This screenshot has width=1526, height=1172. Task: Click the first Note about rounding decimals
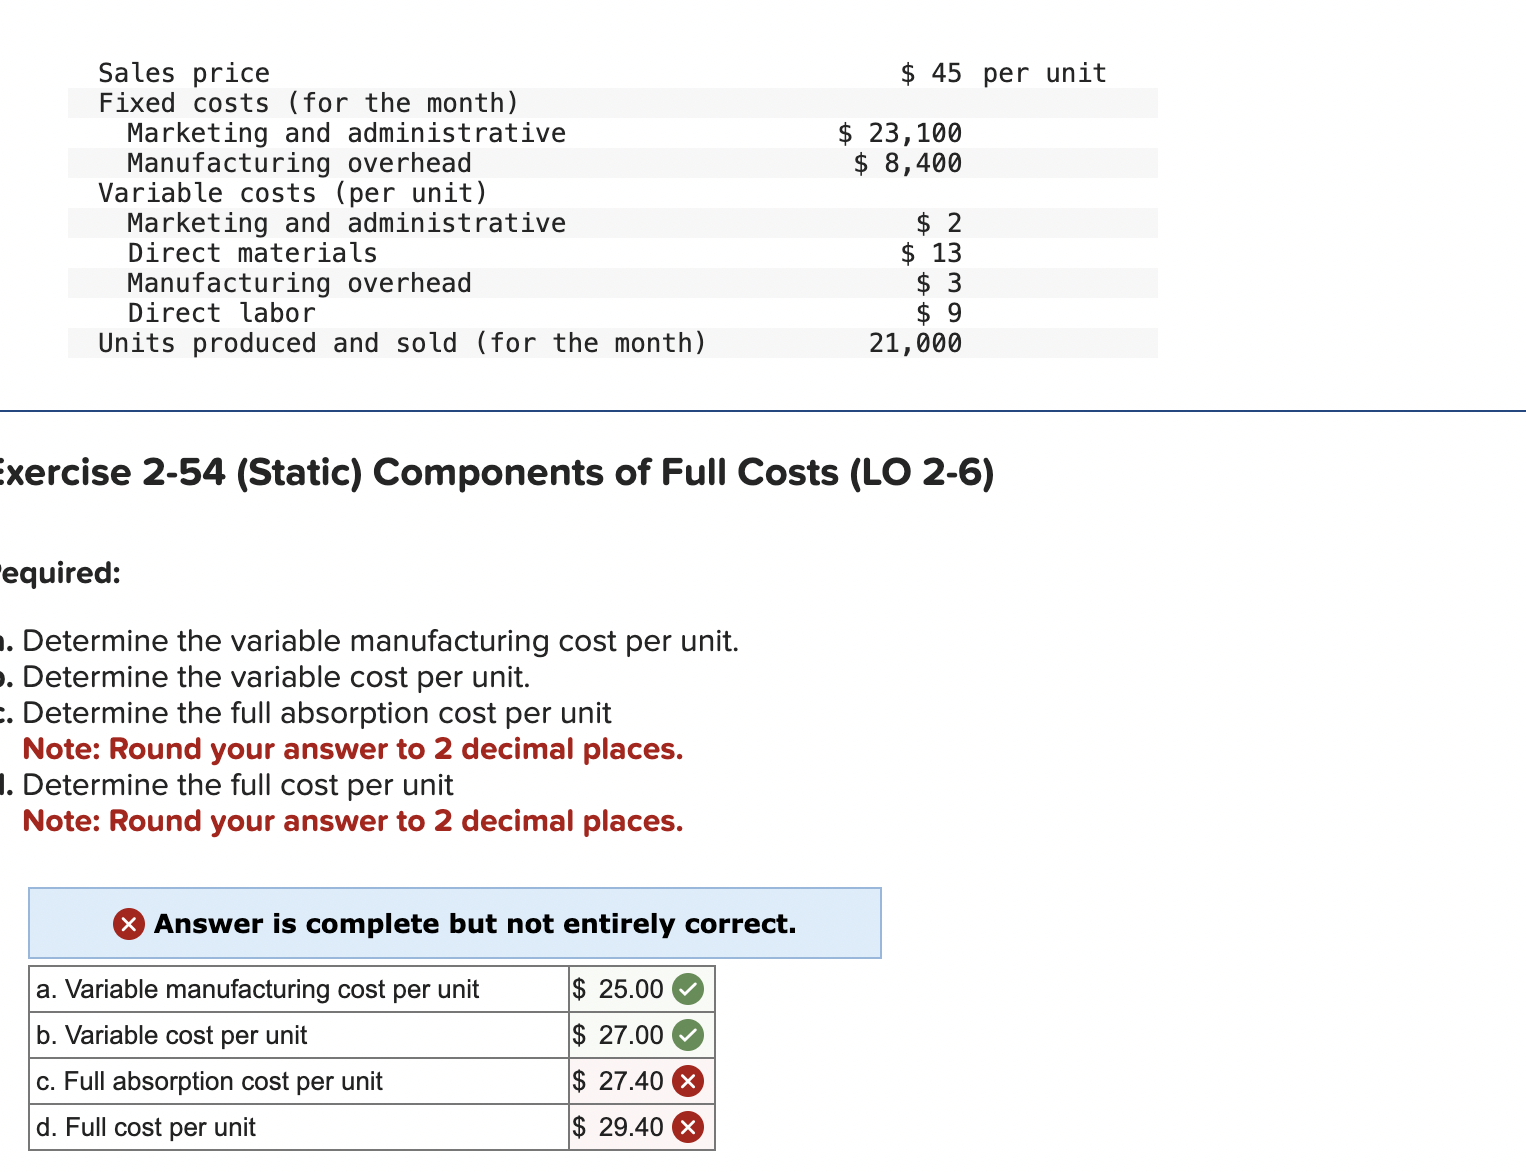[352, 749]
